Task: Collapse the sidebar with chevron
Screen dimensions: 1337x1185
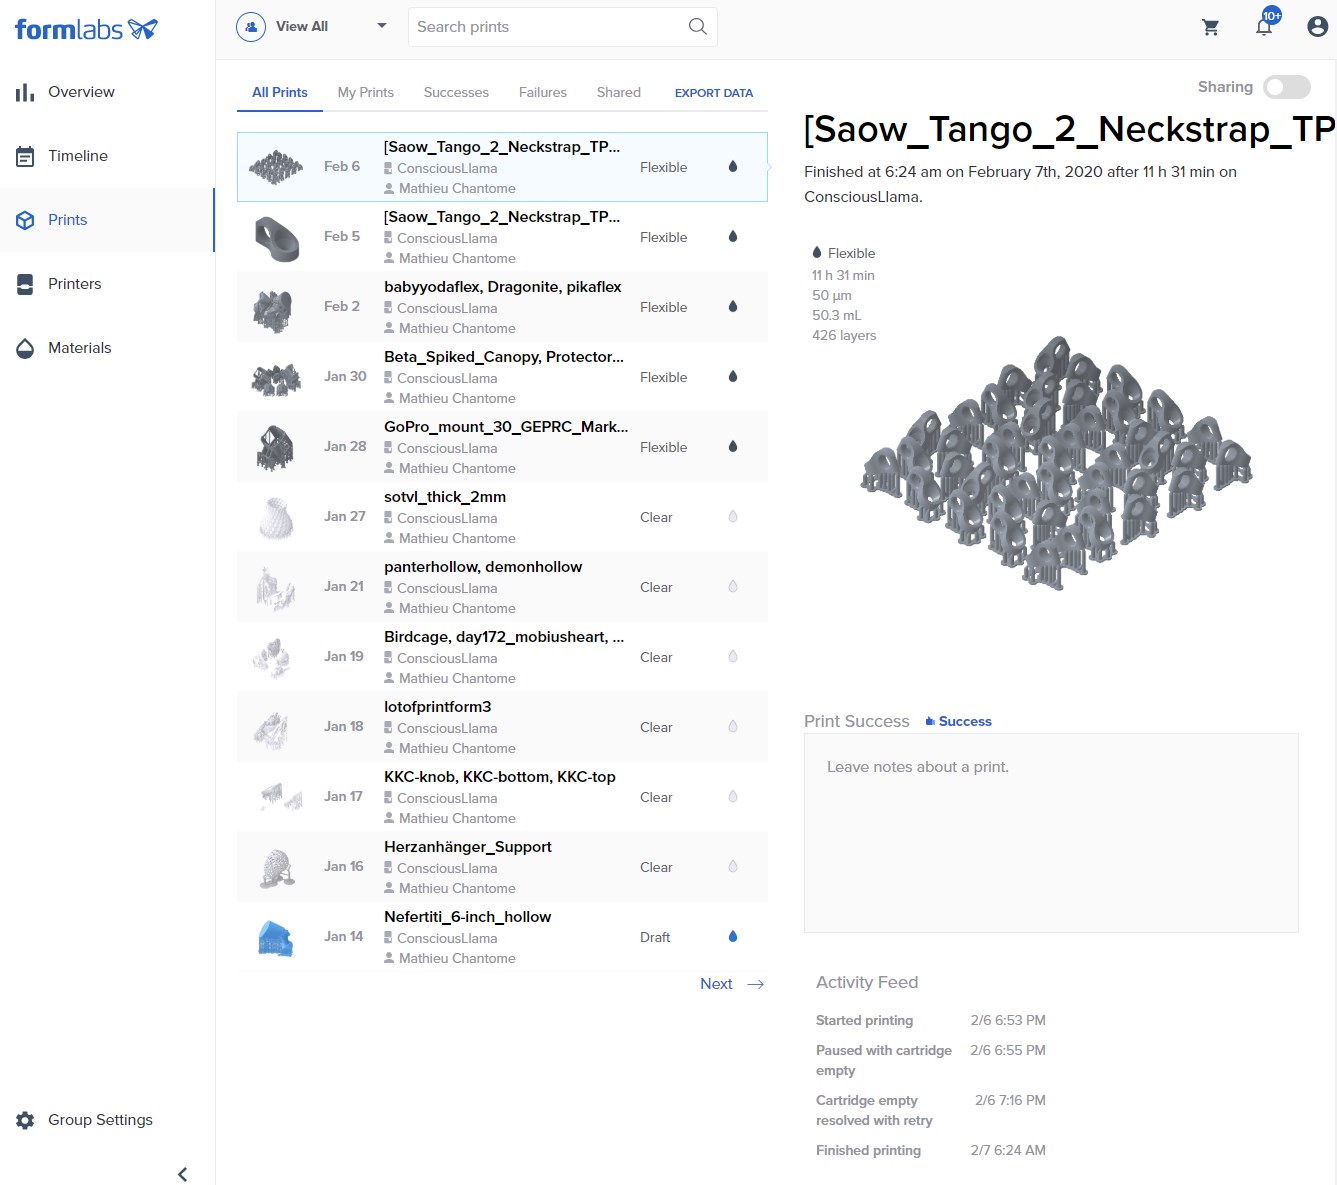Action: click(182, 1174)
